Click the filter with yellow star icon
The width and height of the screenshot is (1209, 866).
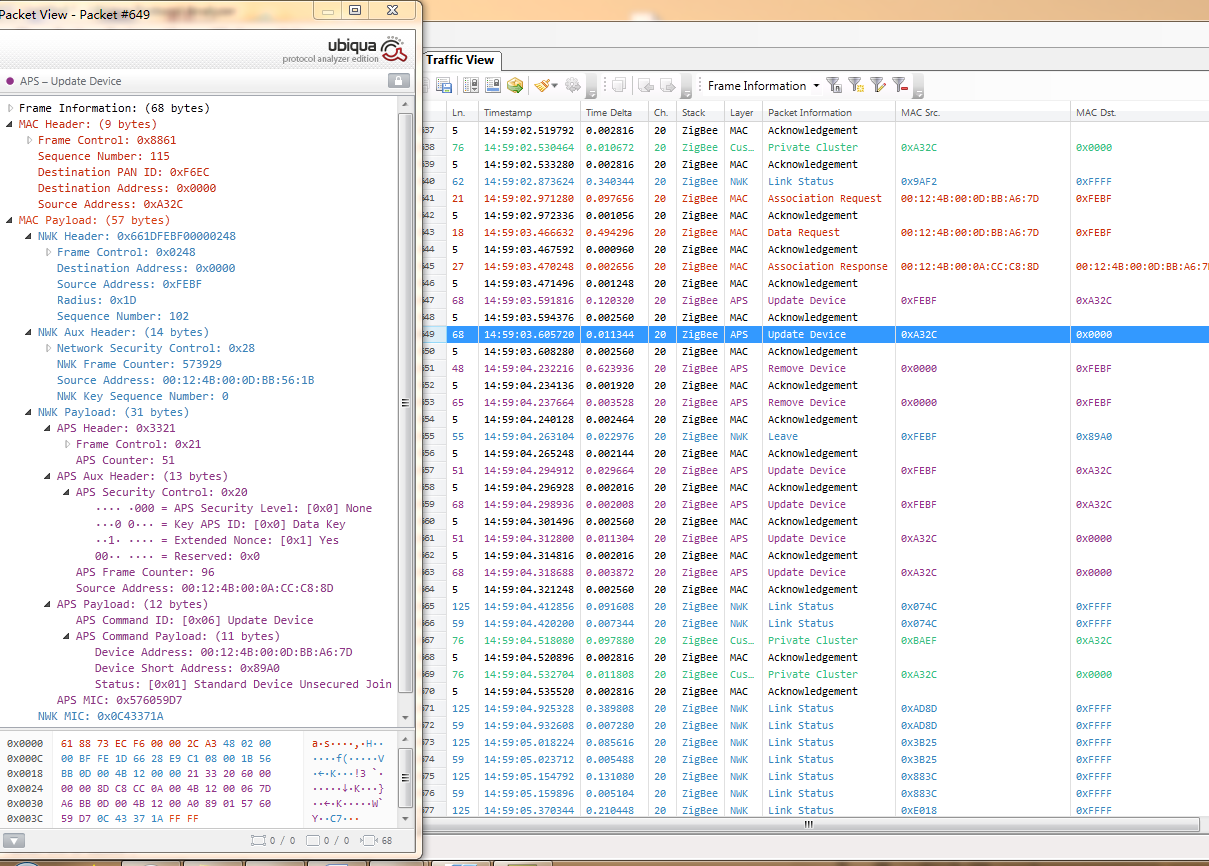(856, 86)
